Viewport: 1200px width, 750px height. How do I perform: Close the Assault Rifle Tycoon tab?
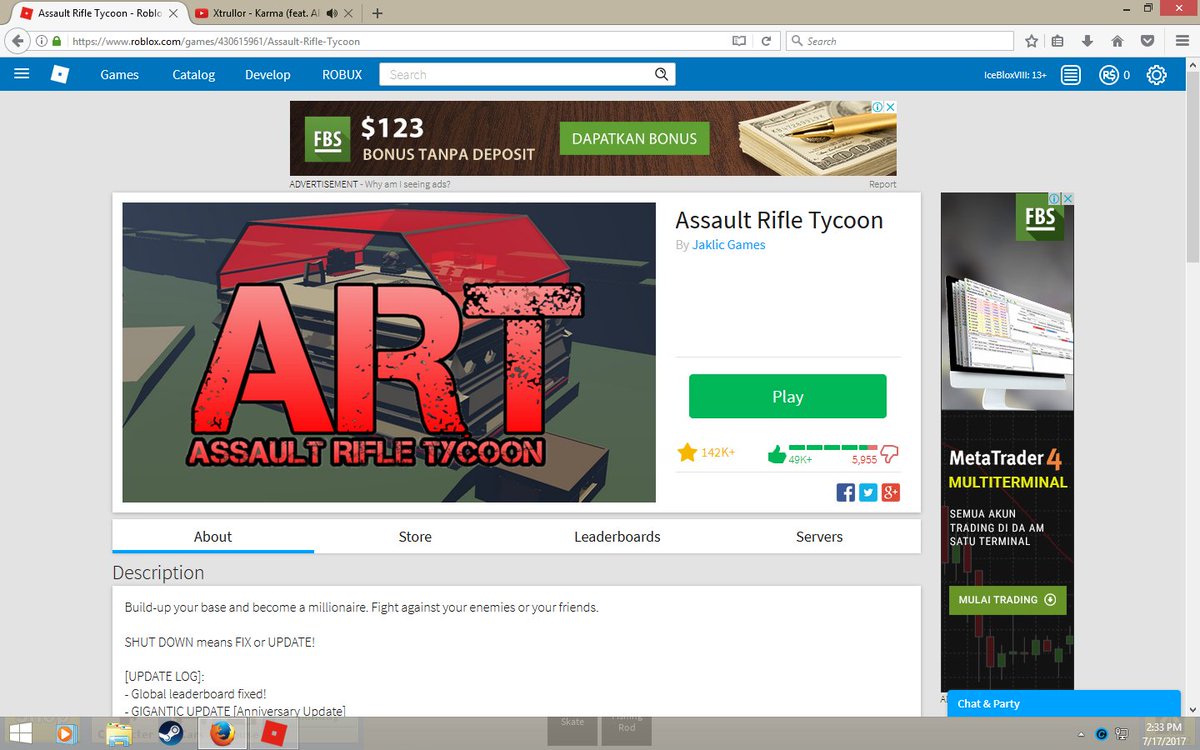click(172, 13)
